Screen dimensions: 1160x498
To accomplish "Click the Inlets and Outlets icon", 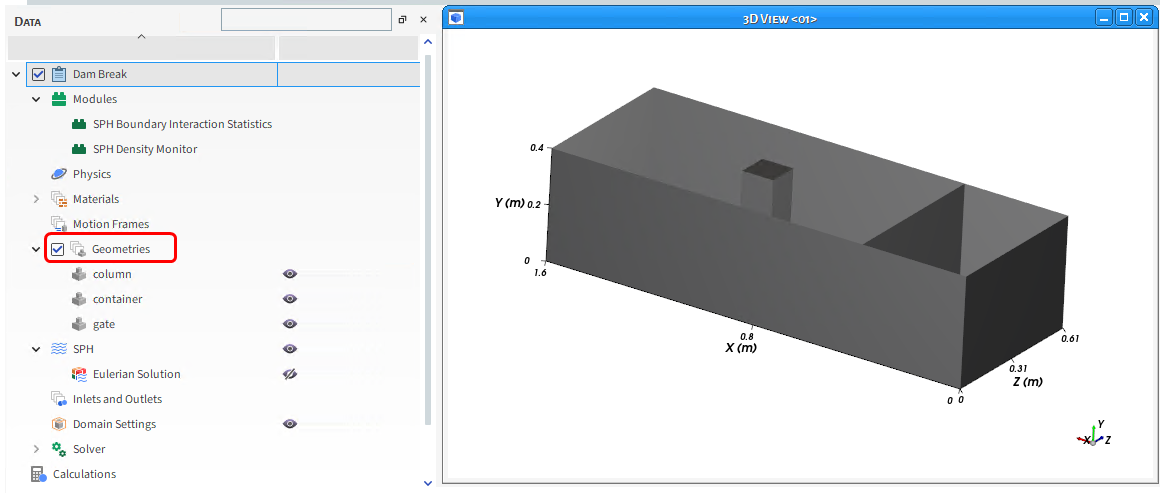I will tap(59, 400).
